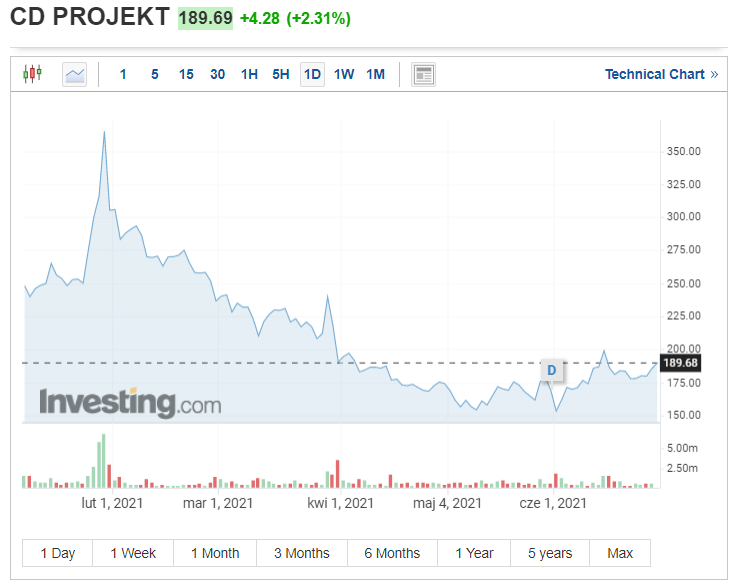The width and height of the screenshot is (733, 585).
Task: Open the Technical Chart link
Action: [661, 74]
